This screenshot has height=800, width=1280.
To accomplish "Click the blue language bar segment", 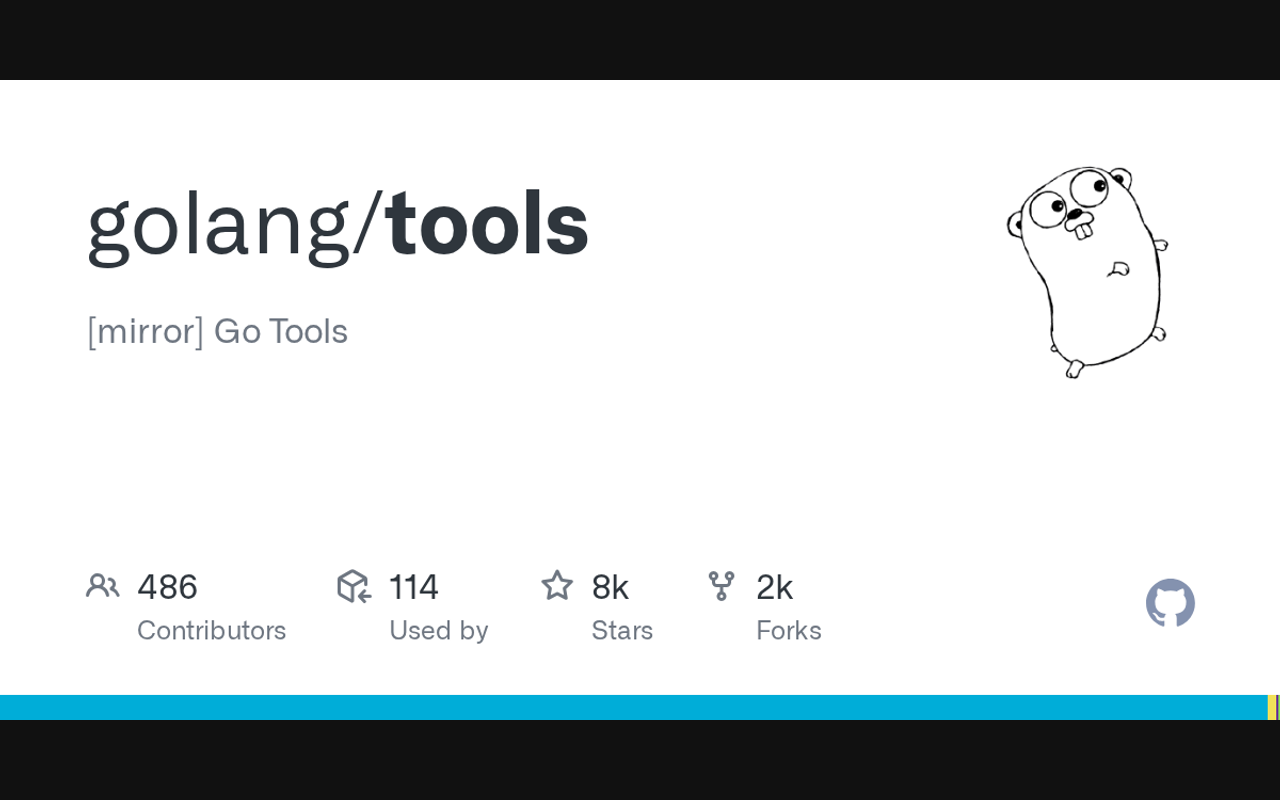I will tap(630, 707).
